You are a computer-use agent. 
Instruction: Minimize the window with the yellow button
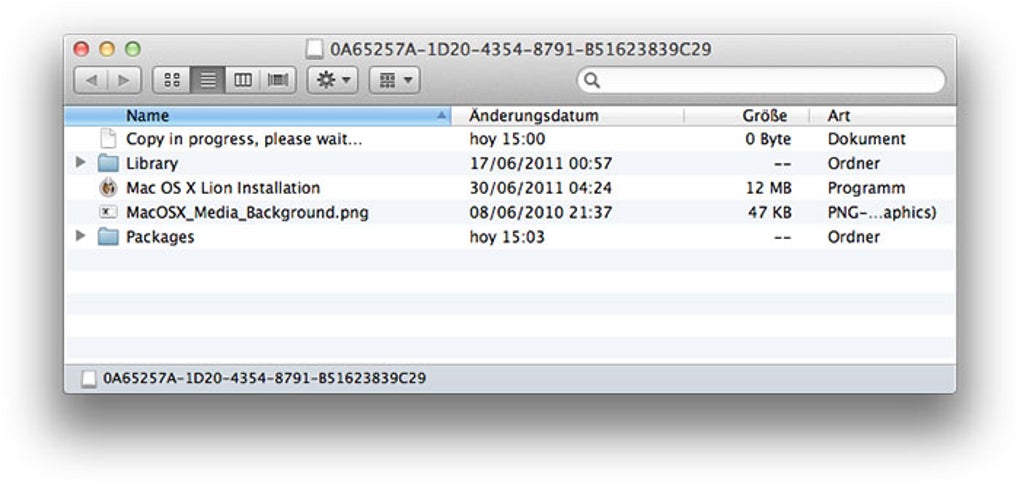107,49
